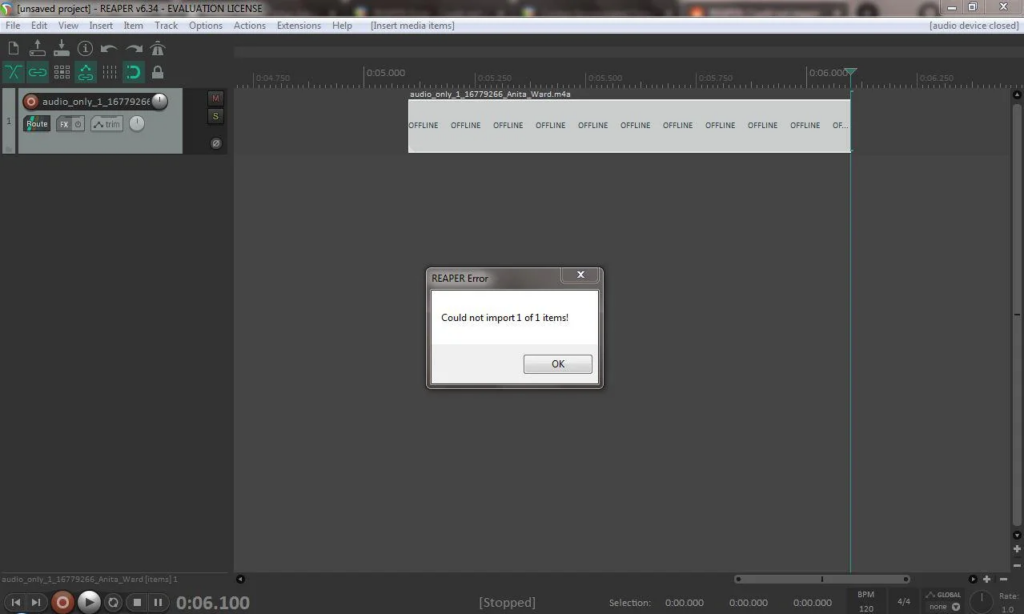
Task: Open the FX chain for the audio track
Action: [x=64, y=123]
